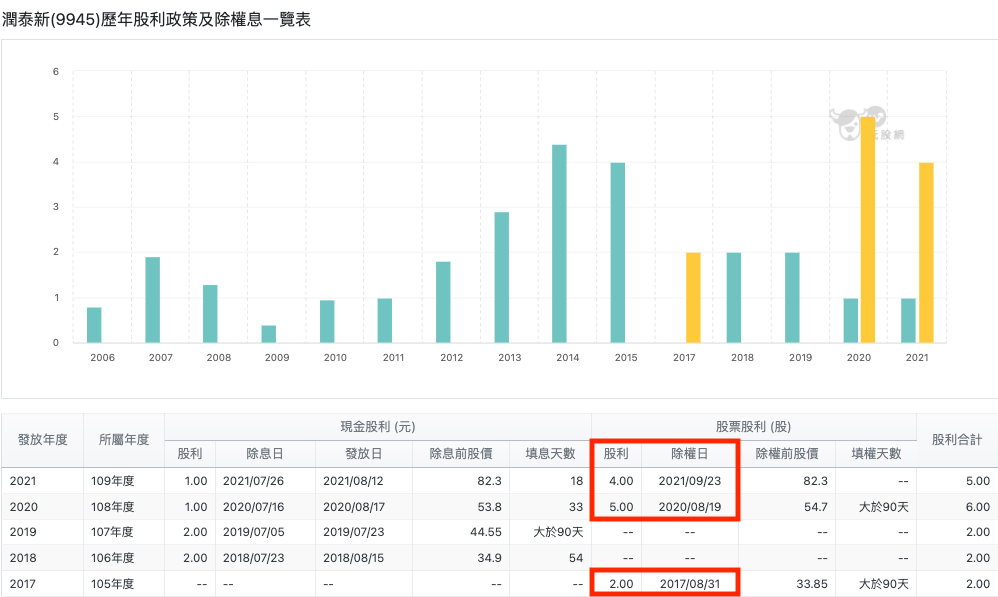Click the 除權前股價 column header

(x=787, y=454)
